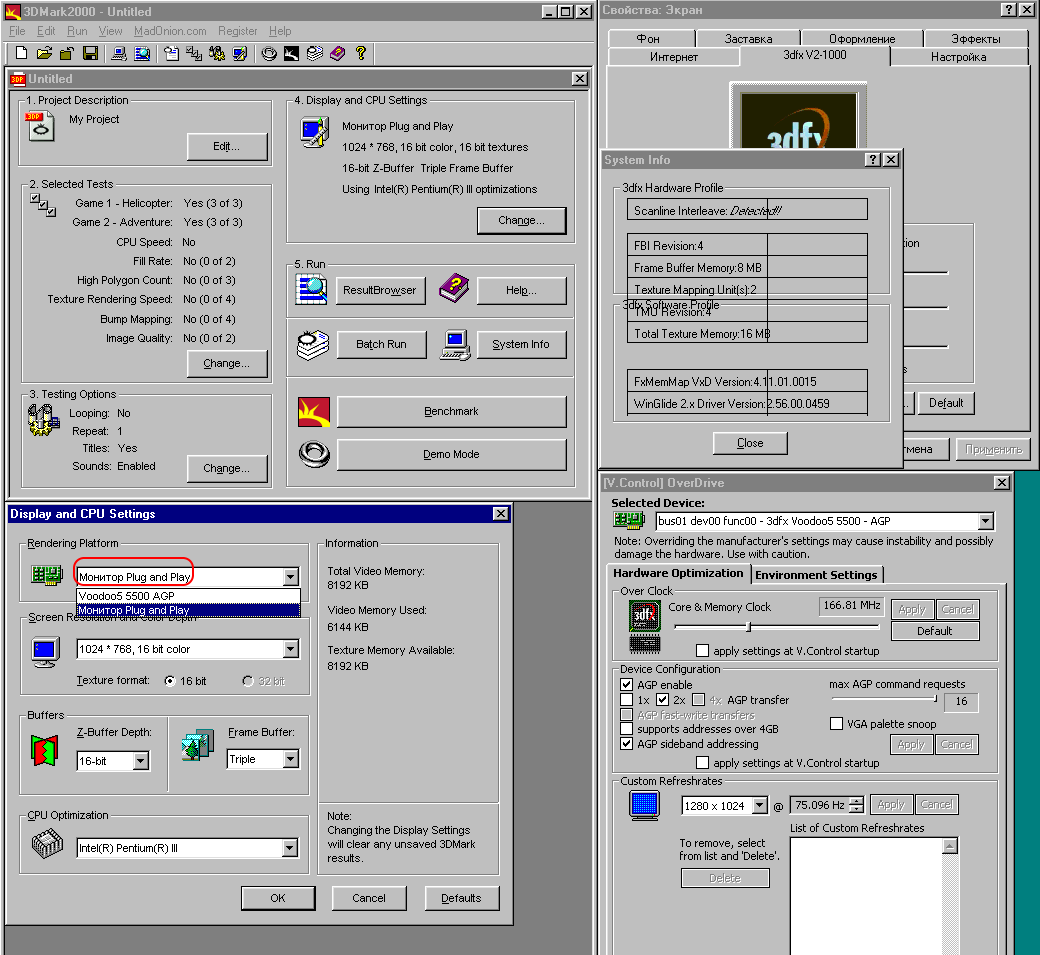Image resolution: width=1040 pixels, height=955 pixels.
Task: Open the screen resolution and color depth dropdown
Action: click(x=291, y=649)
